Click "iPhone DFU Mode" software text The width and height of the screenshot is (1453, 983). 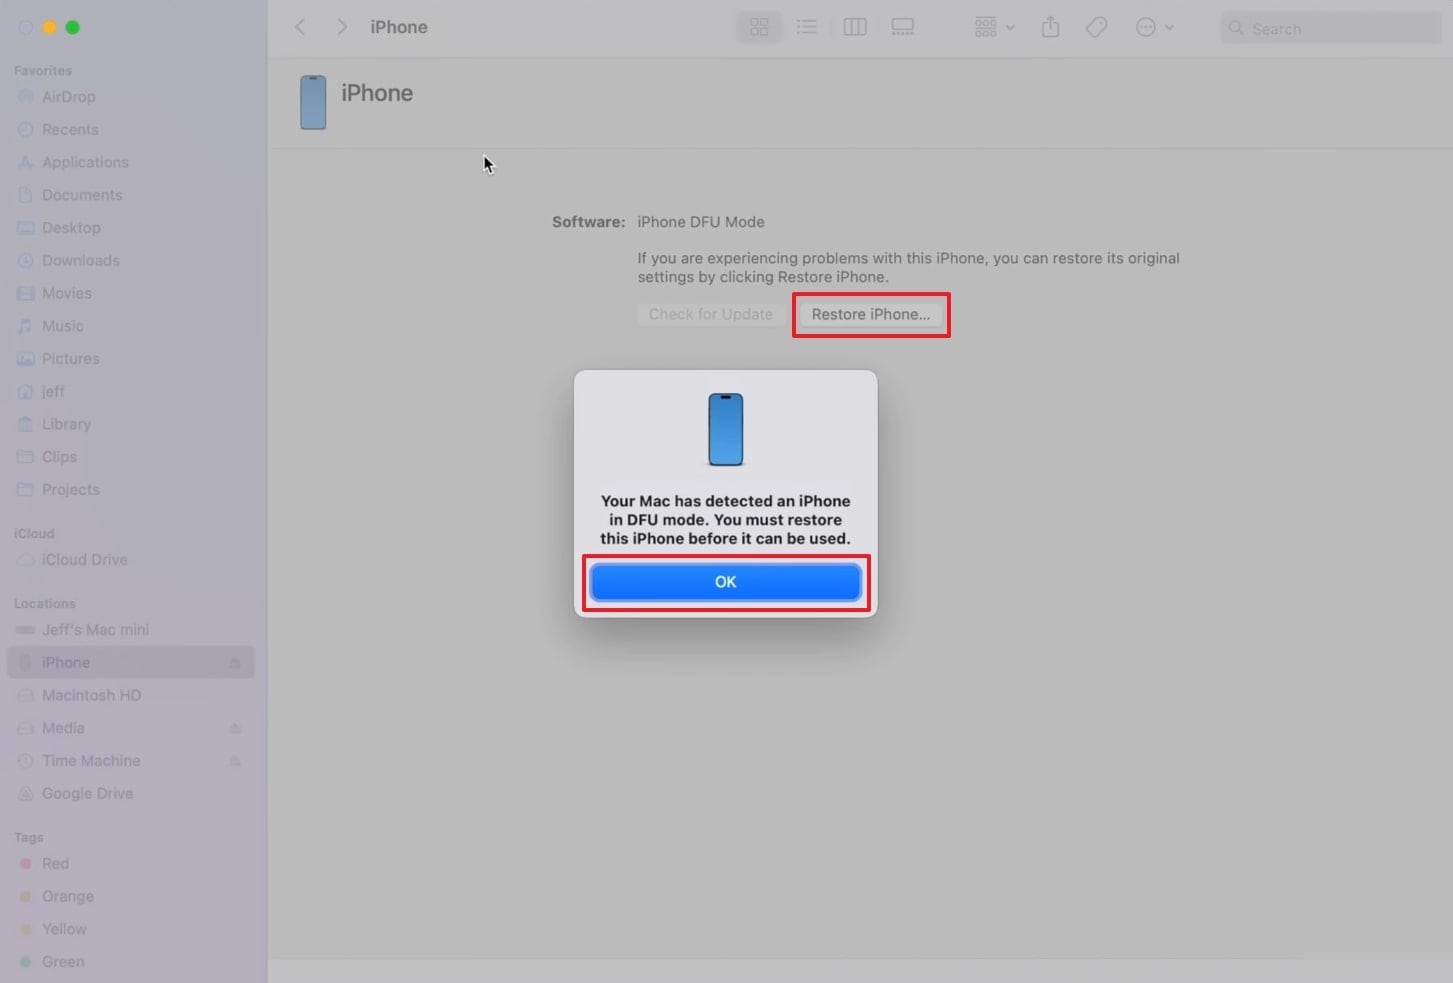pyautogui.click(x=701, y=222)
